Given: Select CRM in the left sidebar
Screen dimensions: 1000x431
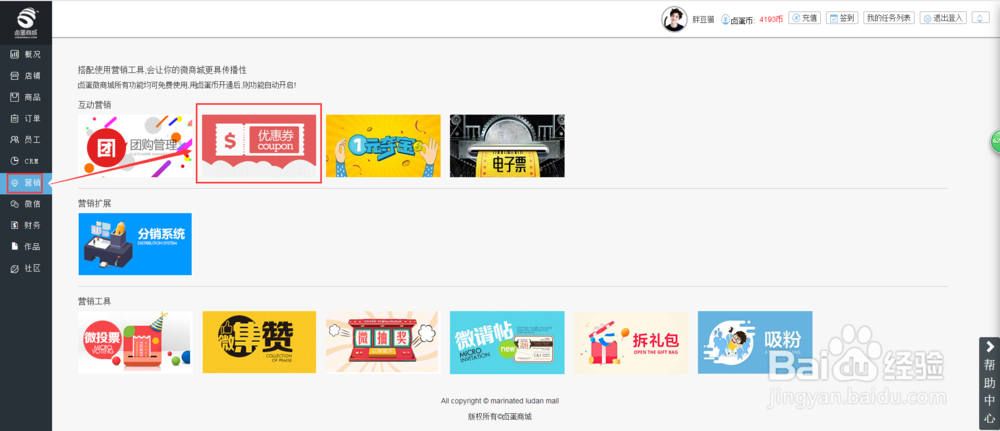Looking at the screenshot, I should (x=26, y=161).
